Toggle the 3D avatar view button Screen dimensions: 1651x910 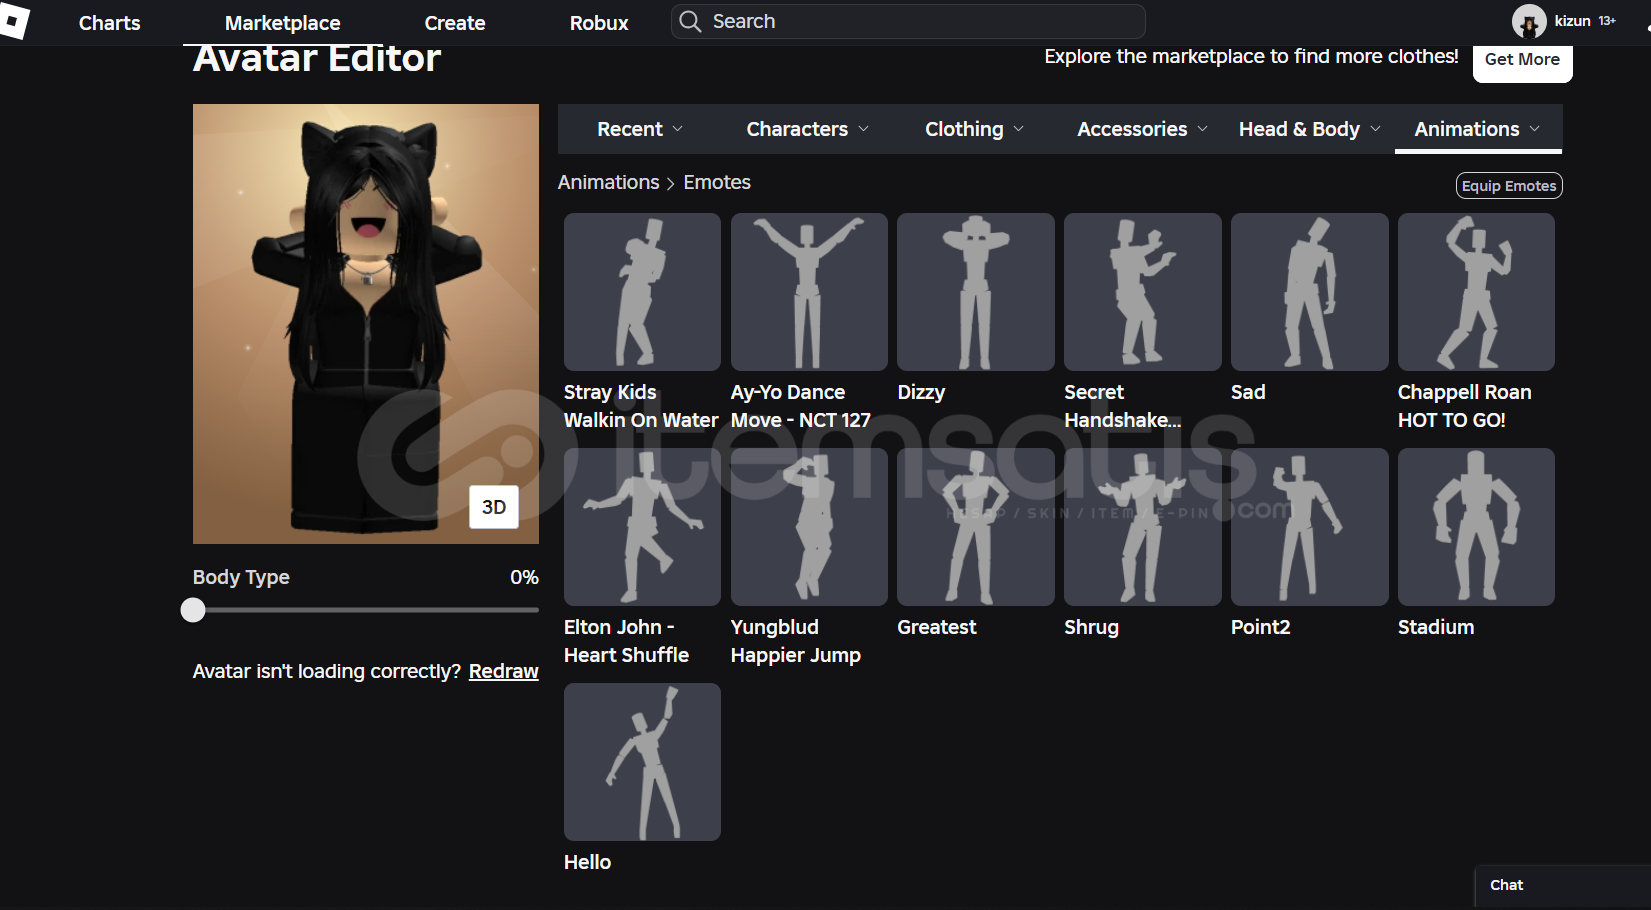(494, 507)
